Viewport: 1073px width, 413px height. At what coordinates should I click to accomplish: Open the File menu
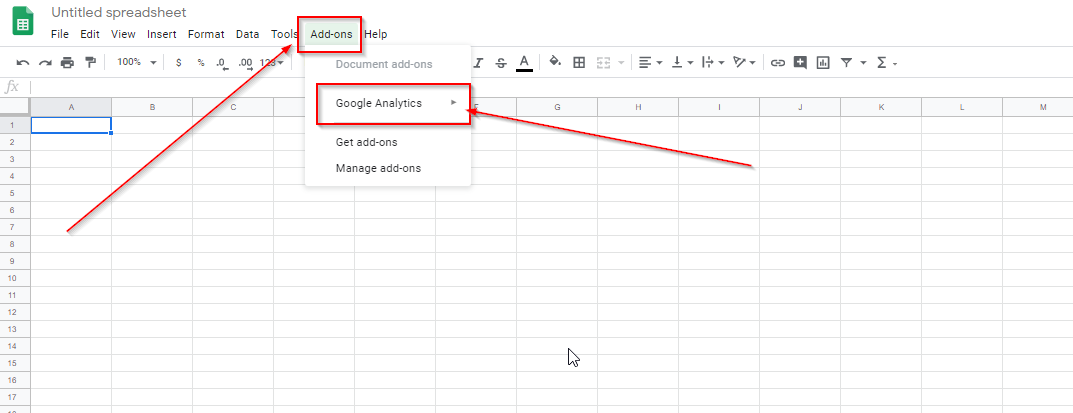click(x=60, y=34)
